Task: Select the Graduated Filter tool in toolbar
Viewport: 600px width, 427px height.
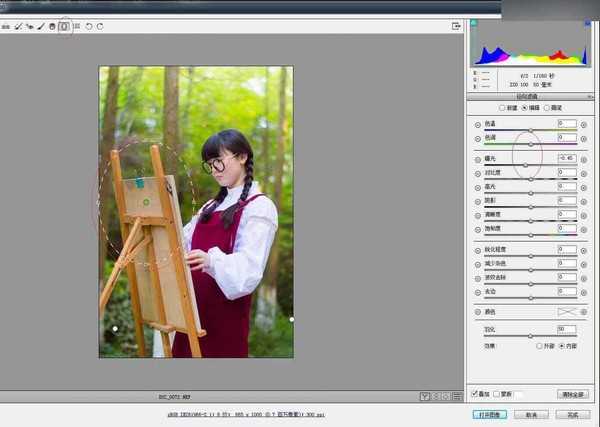Action: [53, 27]
